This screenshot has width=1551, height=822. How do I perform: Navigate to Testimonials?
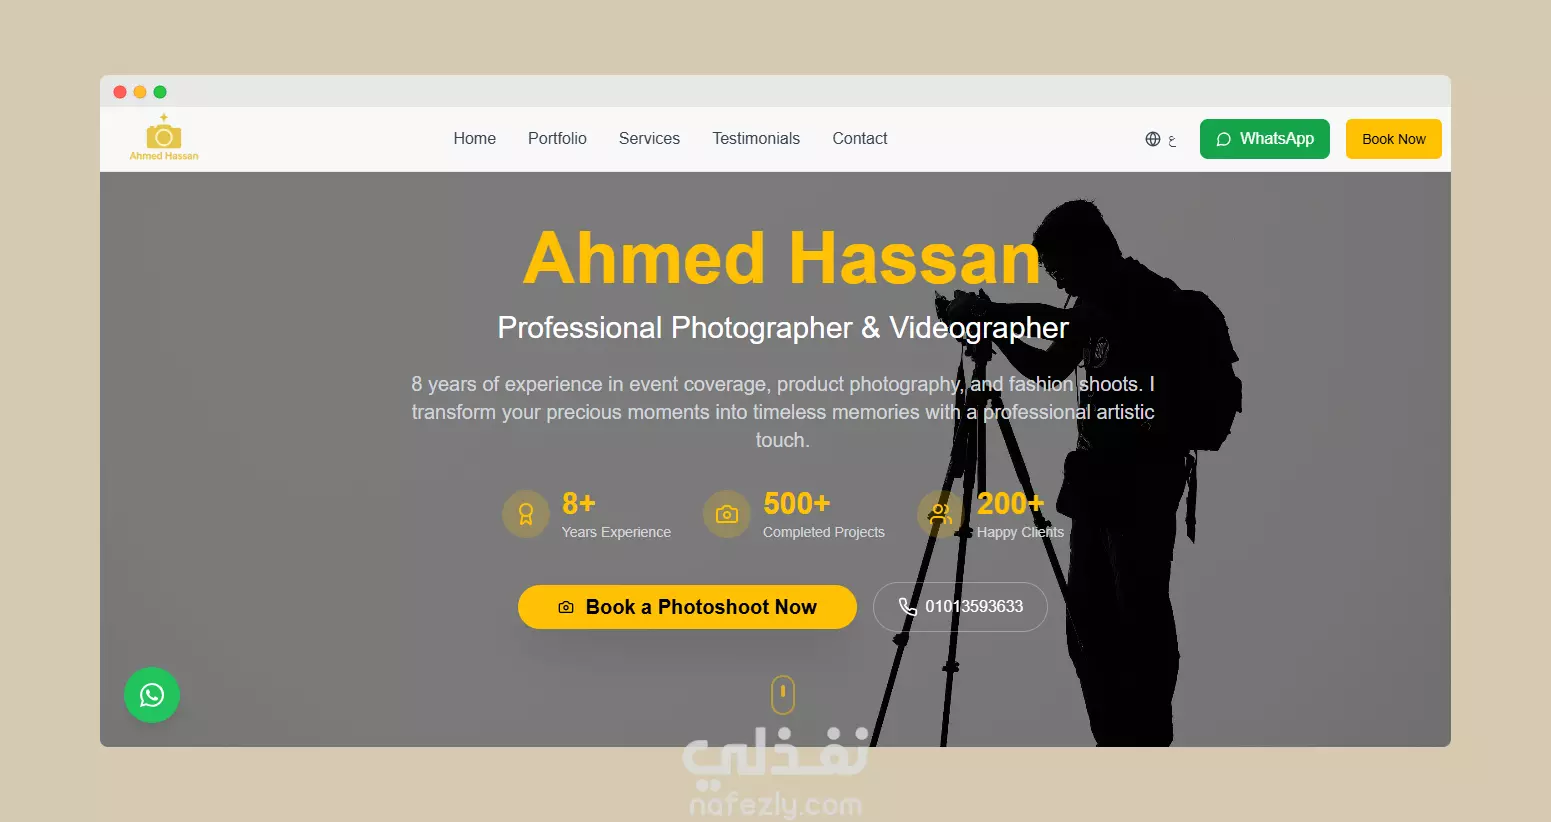click(x=756, y=139)
